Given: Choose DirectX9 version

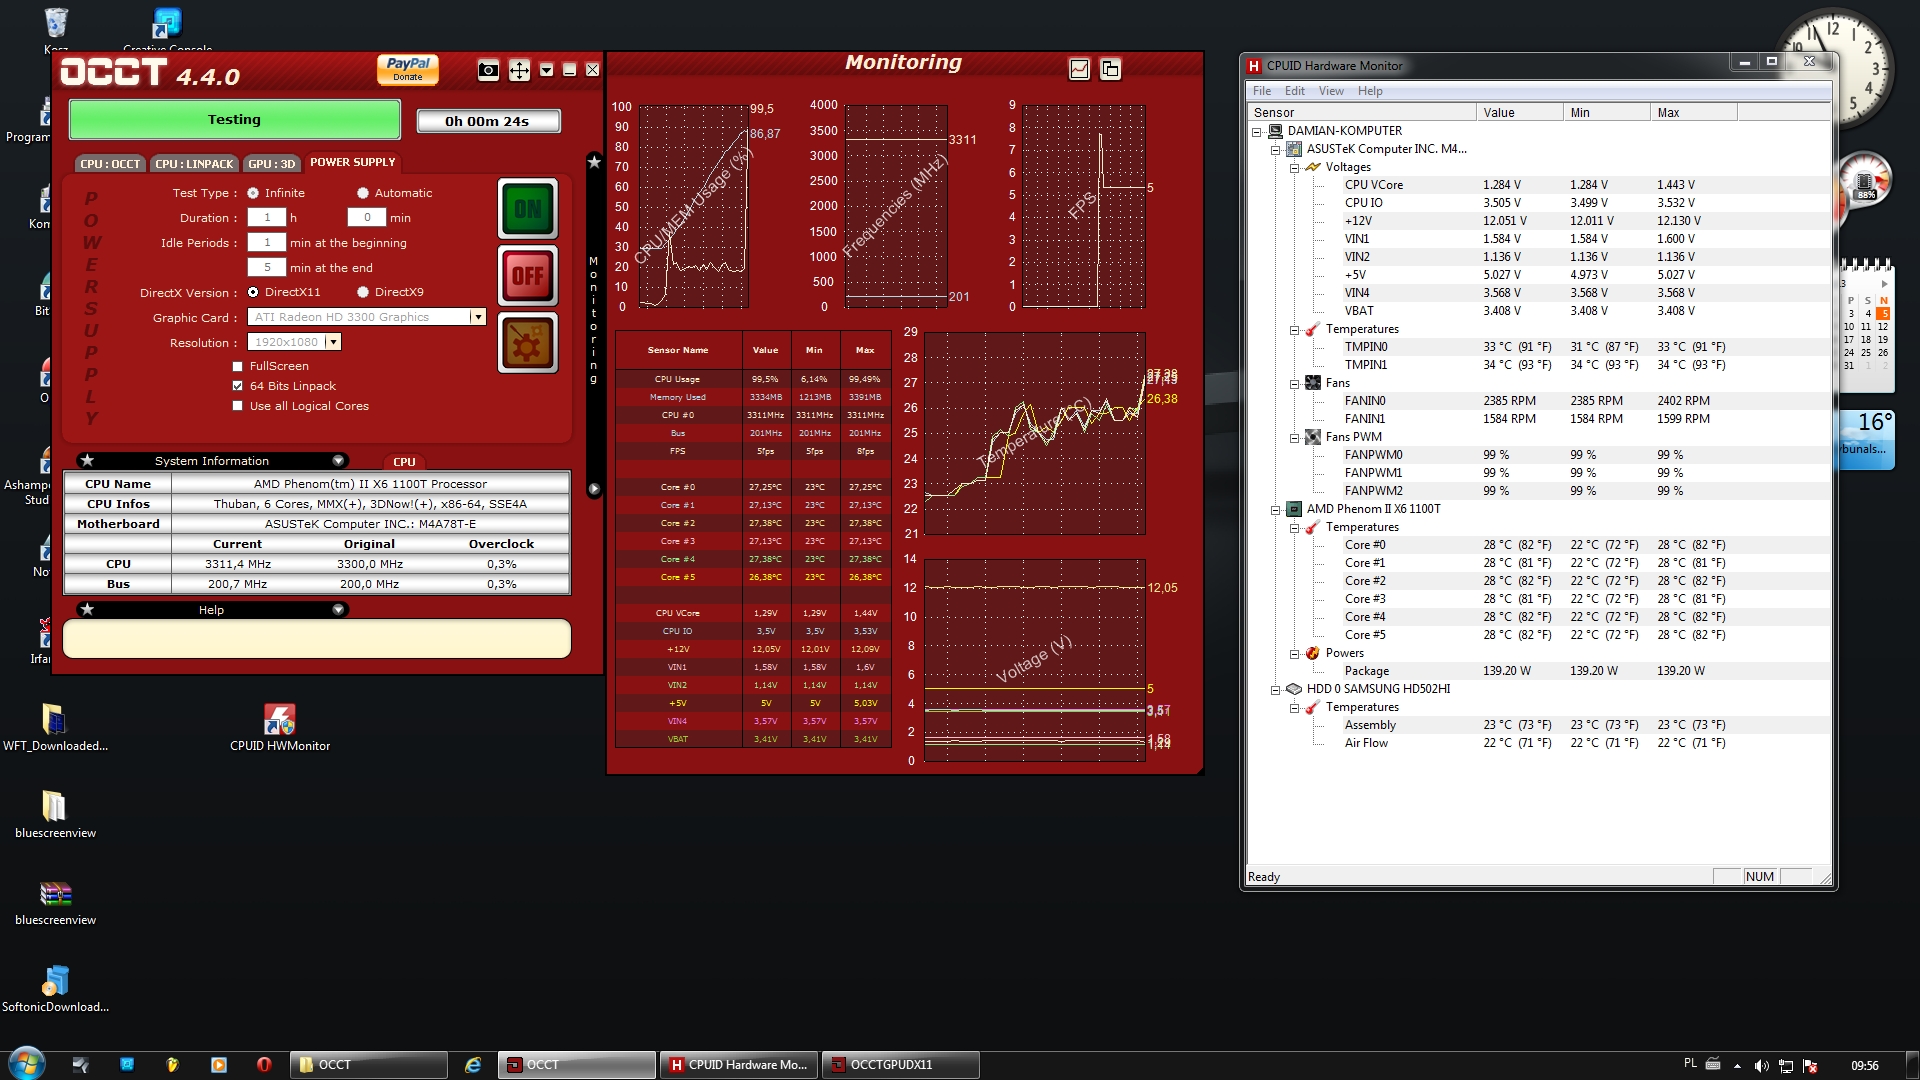Looking at the screenshot, I should tap(363, 292).
